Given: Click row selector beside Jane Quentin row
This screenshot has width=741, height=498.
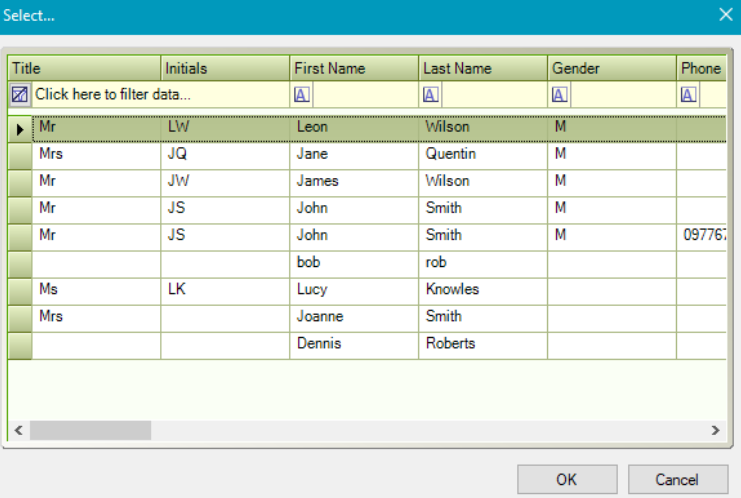Looking at the screenshot, I should point(20,155).
